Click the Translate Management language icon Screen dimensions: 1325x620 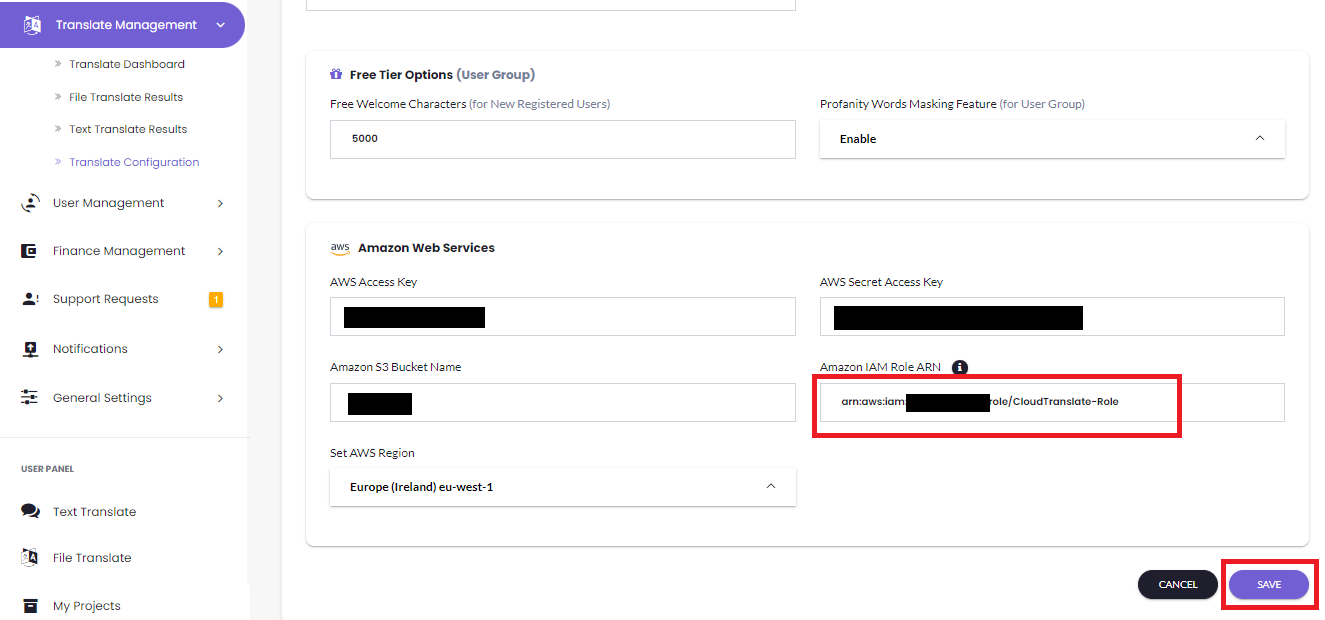(32, 25)
